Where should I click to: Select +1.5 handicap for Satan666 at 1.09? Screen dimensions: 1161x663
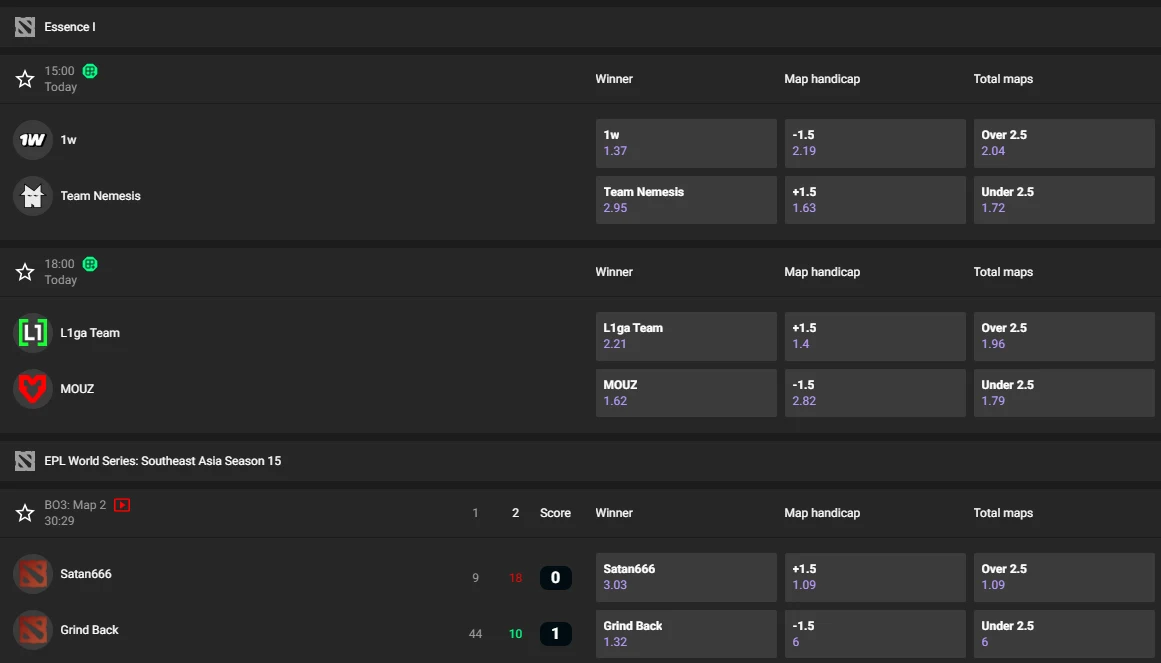pyautogui.click(x=875, y=577)
